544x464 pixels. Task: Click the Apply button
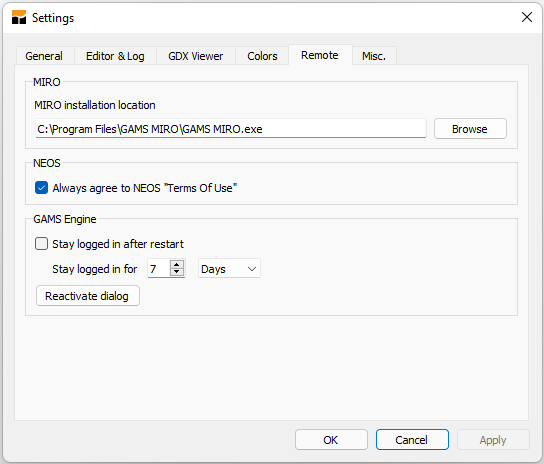click(x=493, y=440)
